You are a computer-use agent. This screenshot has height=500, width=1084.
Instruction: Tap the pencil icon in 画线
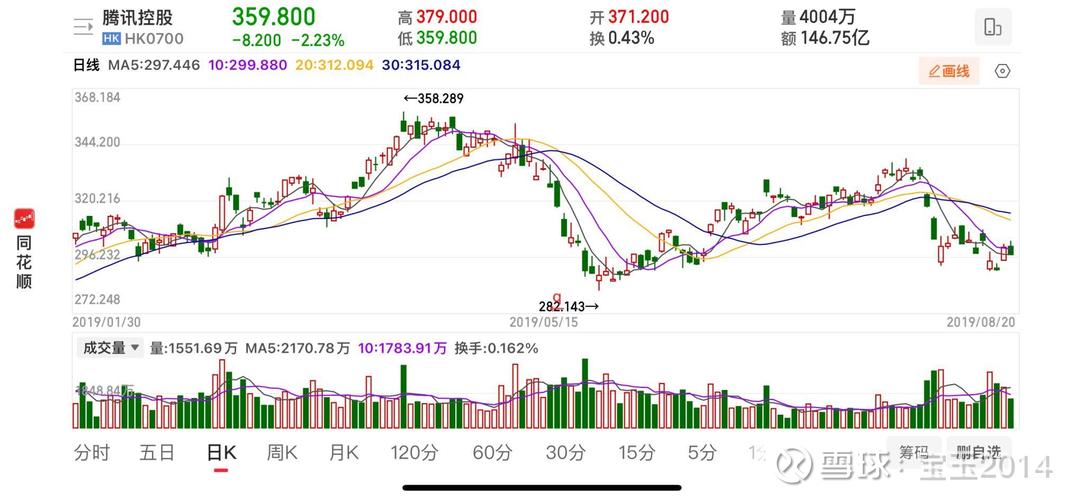934,71
